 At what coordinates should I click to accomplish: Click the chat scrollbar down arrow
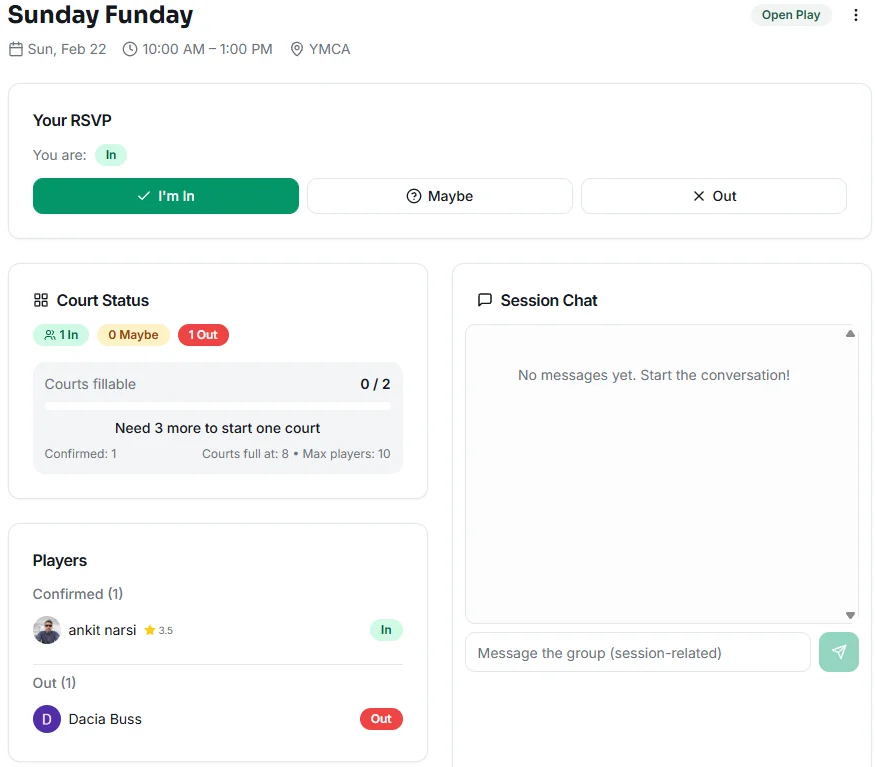pyautogui.click(x=850, y=614)
